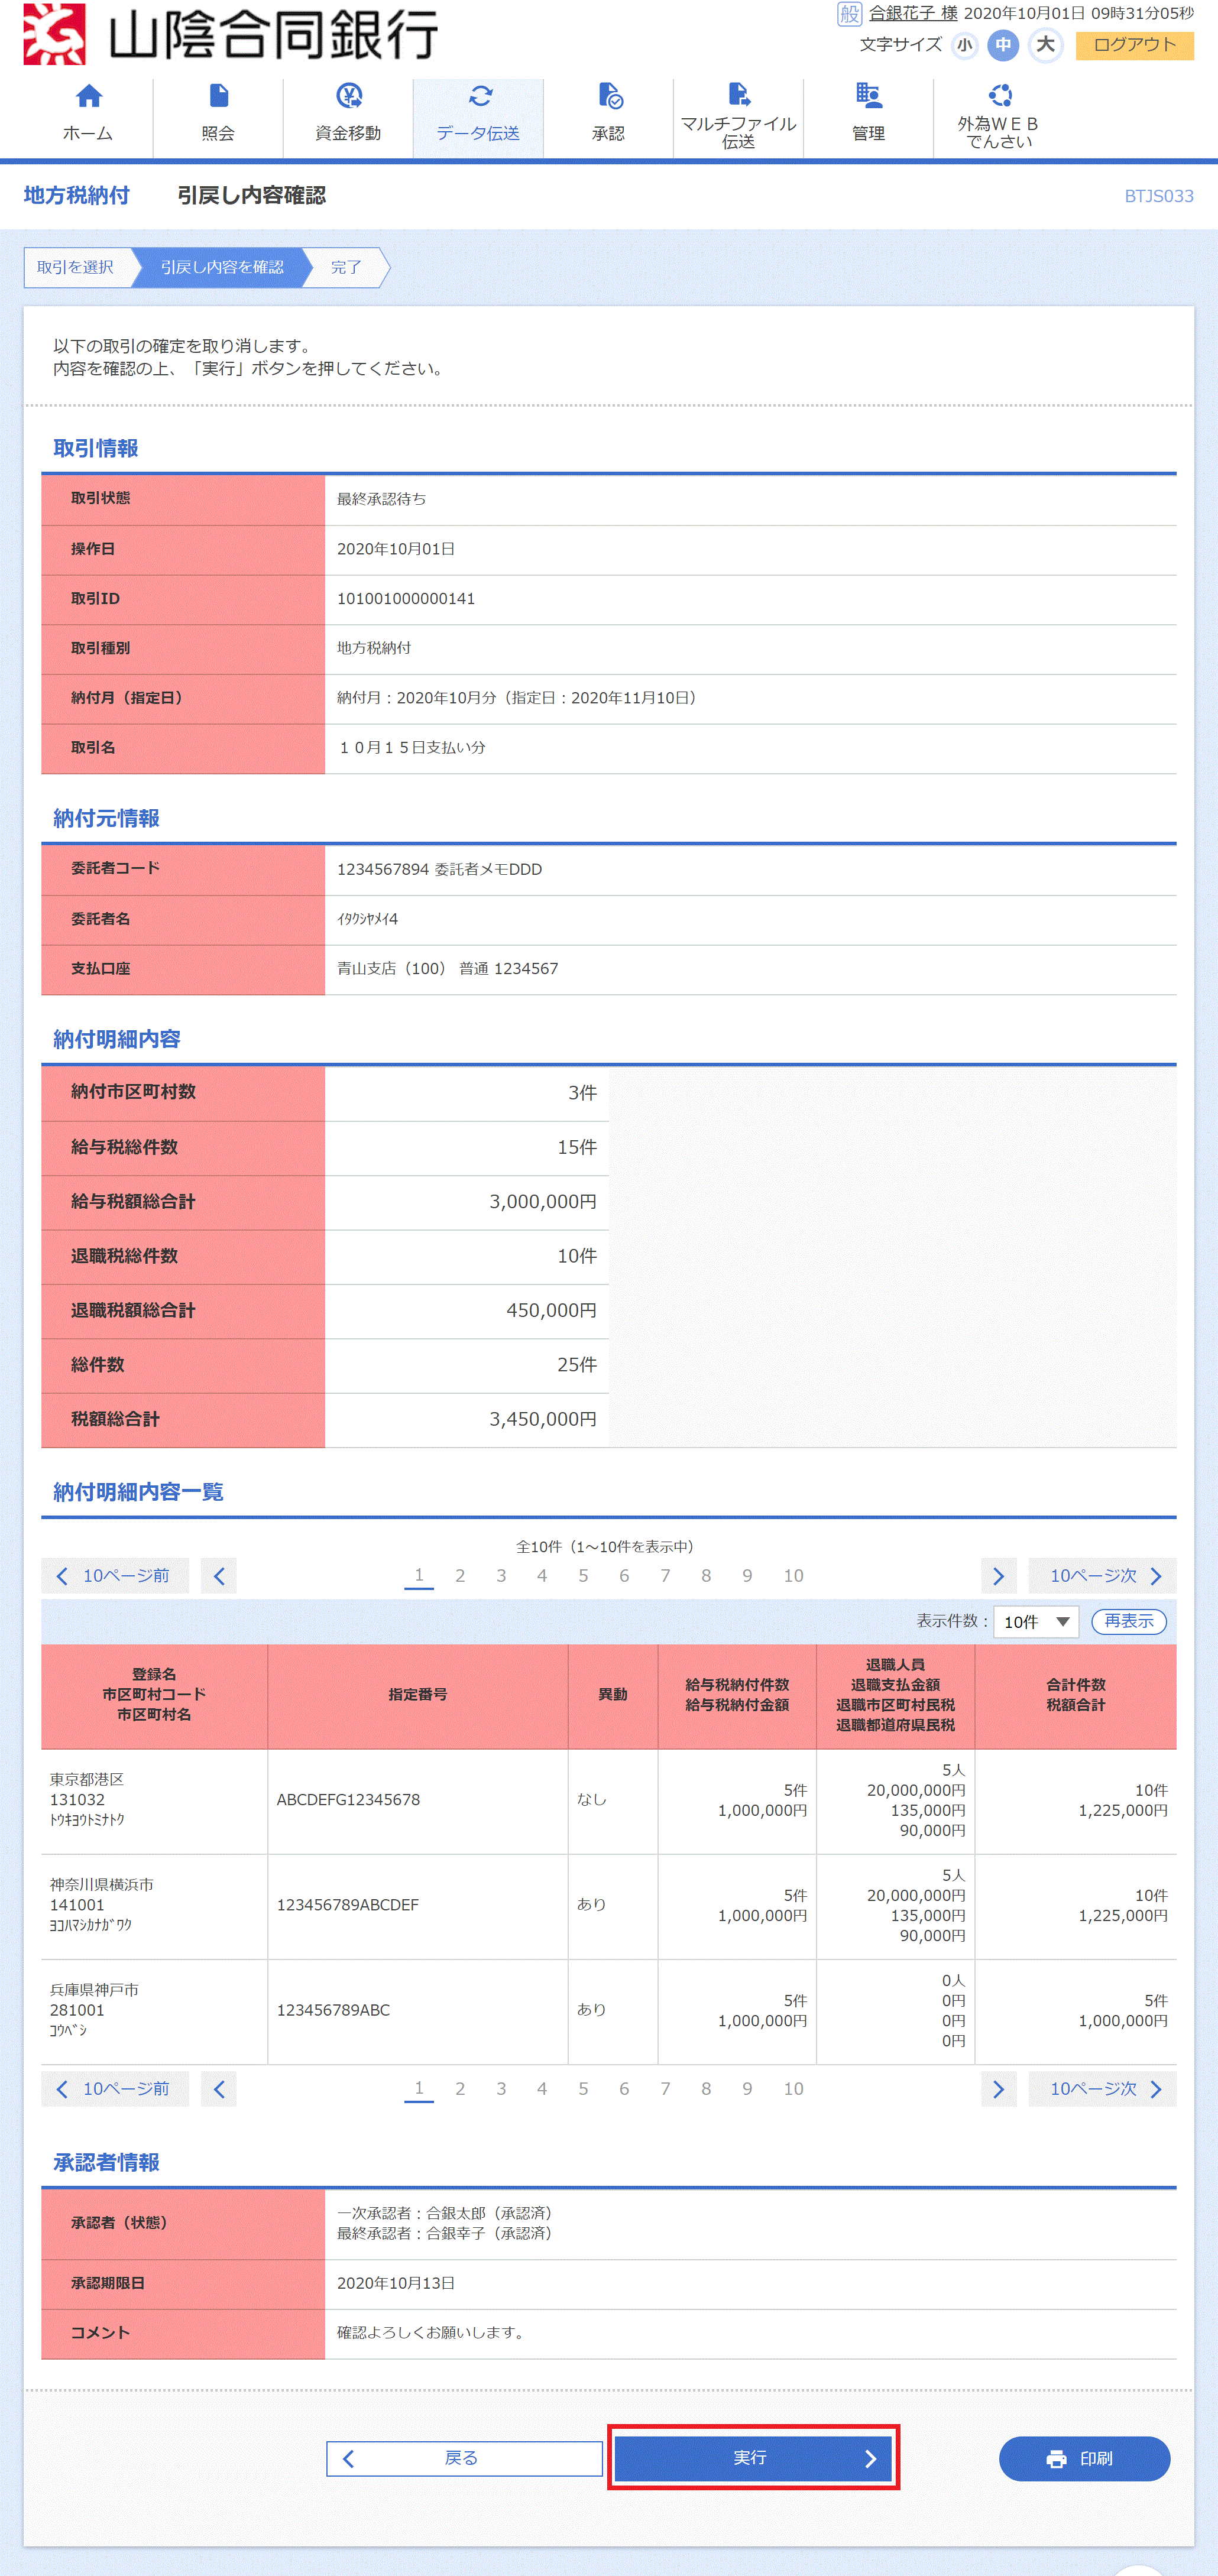
Task: Open the 資金移動 yen icon
Action: pyautogui.click(x=348, y=96)
